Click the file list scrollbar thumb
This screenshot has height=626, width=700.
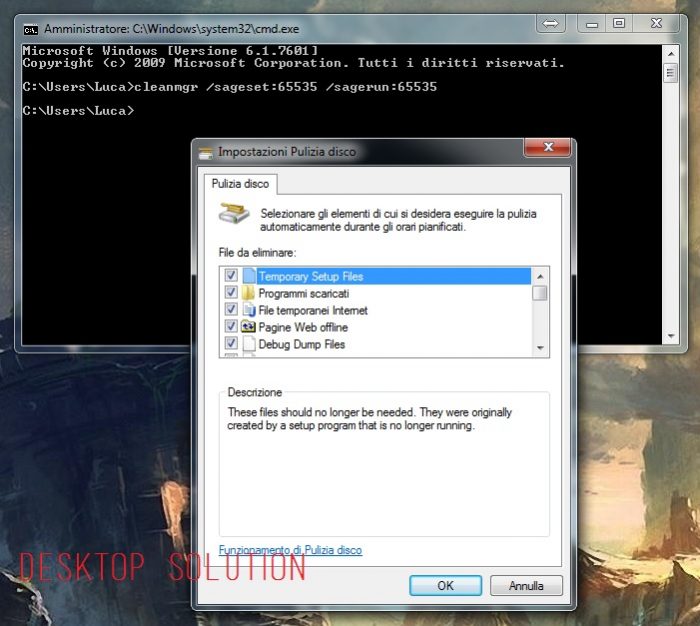pos(540,293)
